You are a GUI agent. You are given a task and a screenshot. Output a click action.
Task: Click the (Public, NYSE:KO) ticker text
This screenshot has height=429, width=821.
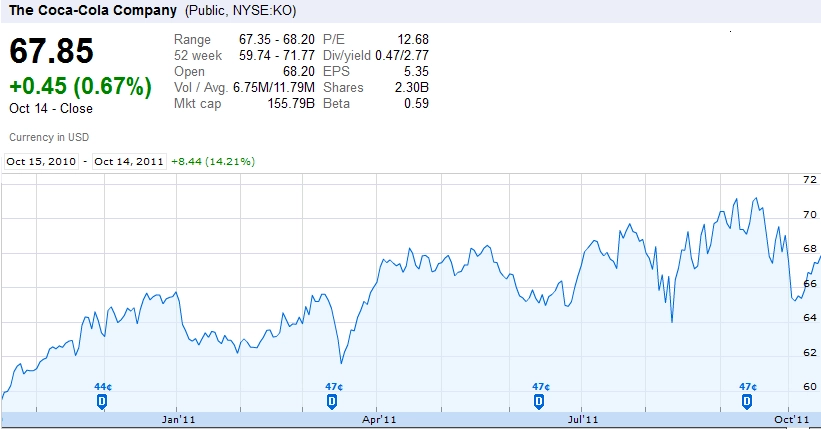[x=241, y=10]
